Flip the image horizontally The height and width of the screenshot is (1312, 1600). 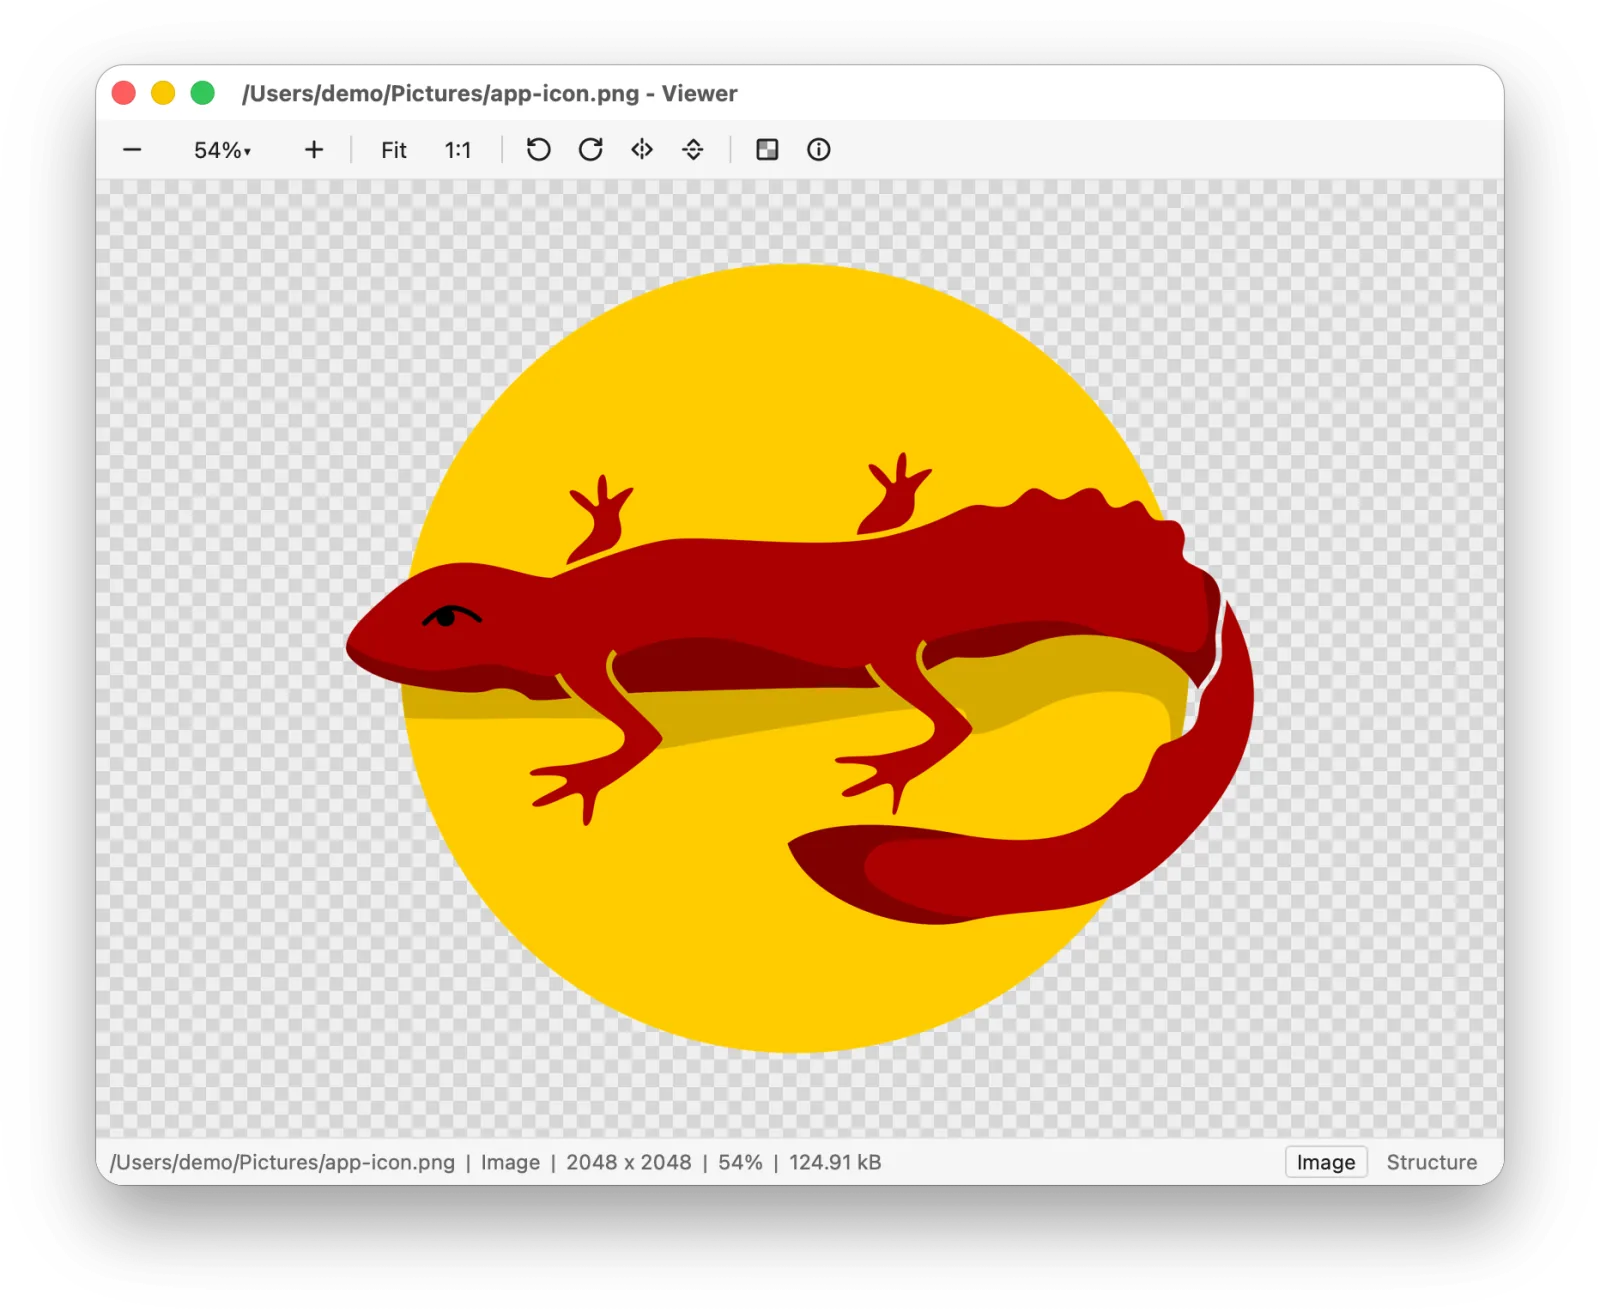[x=642, y=150]
